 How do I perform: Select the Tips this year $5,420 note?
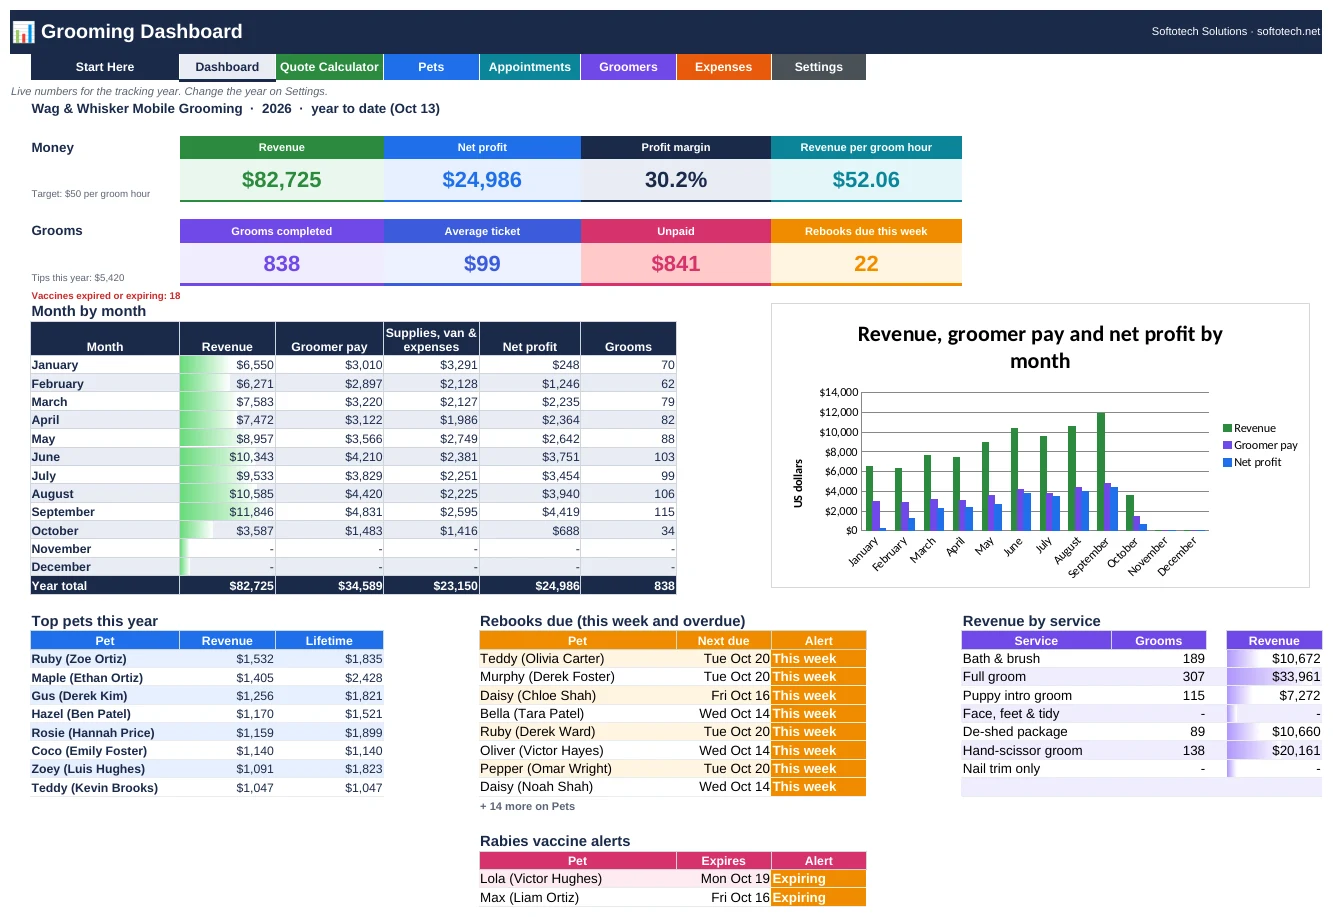78,278
